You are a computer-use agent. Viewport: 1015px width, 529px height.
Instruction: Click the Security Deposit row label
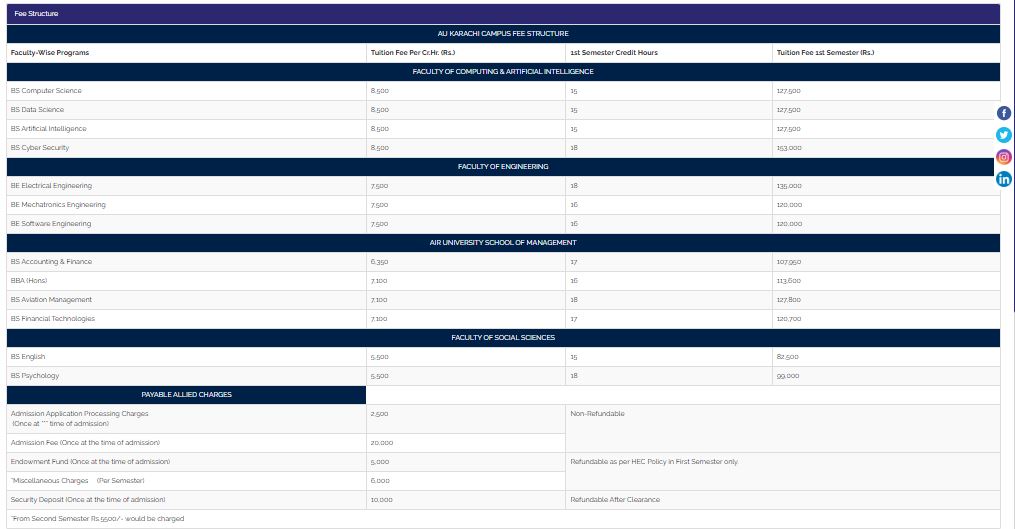pyautogui.click(x=88, y=500)
